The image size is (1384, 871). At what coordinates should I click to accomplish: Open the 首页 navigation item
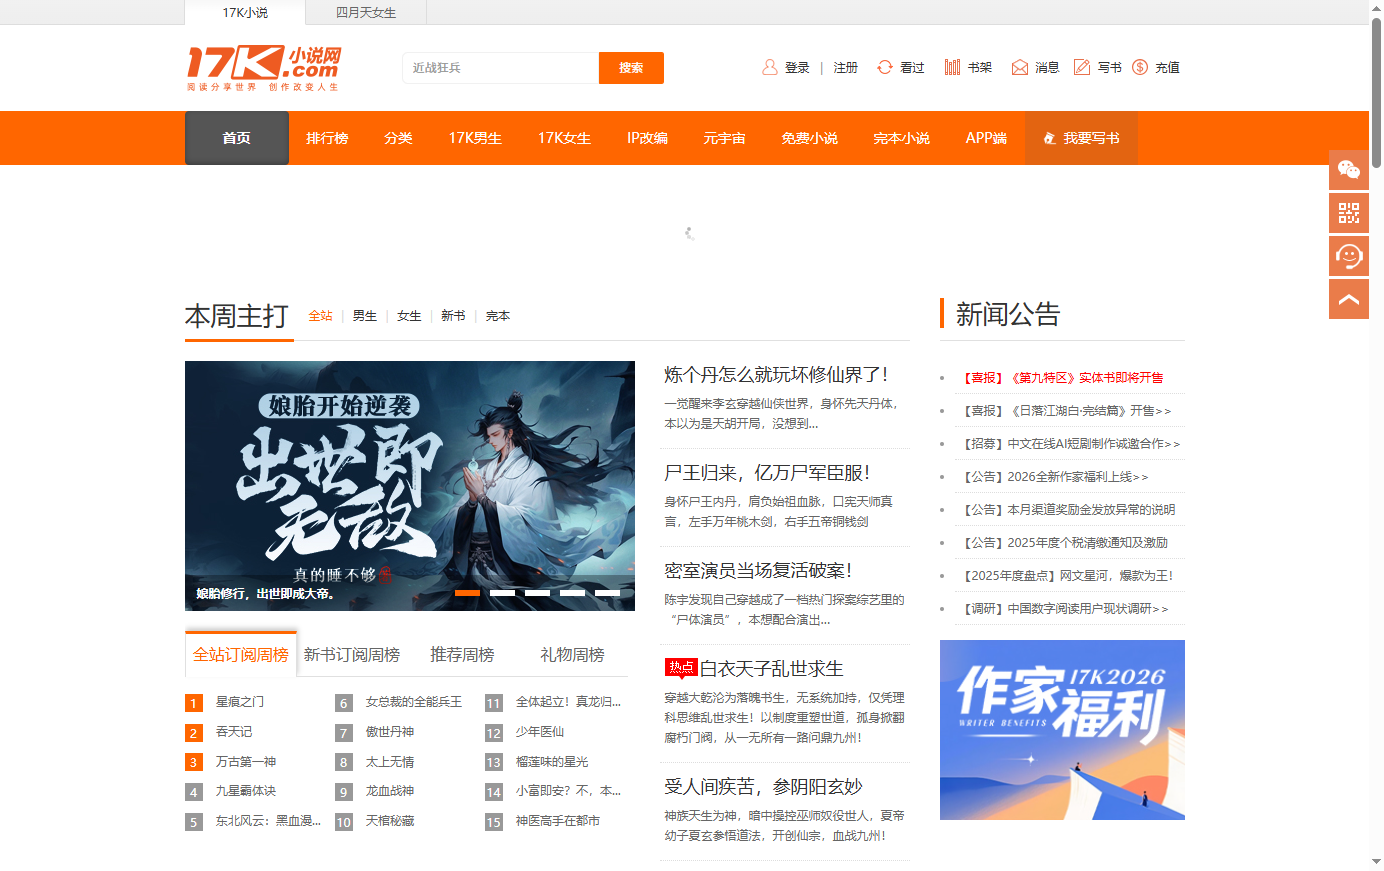(x=237, y=138)
